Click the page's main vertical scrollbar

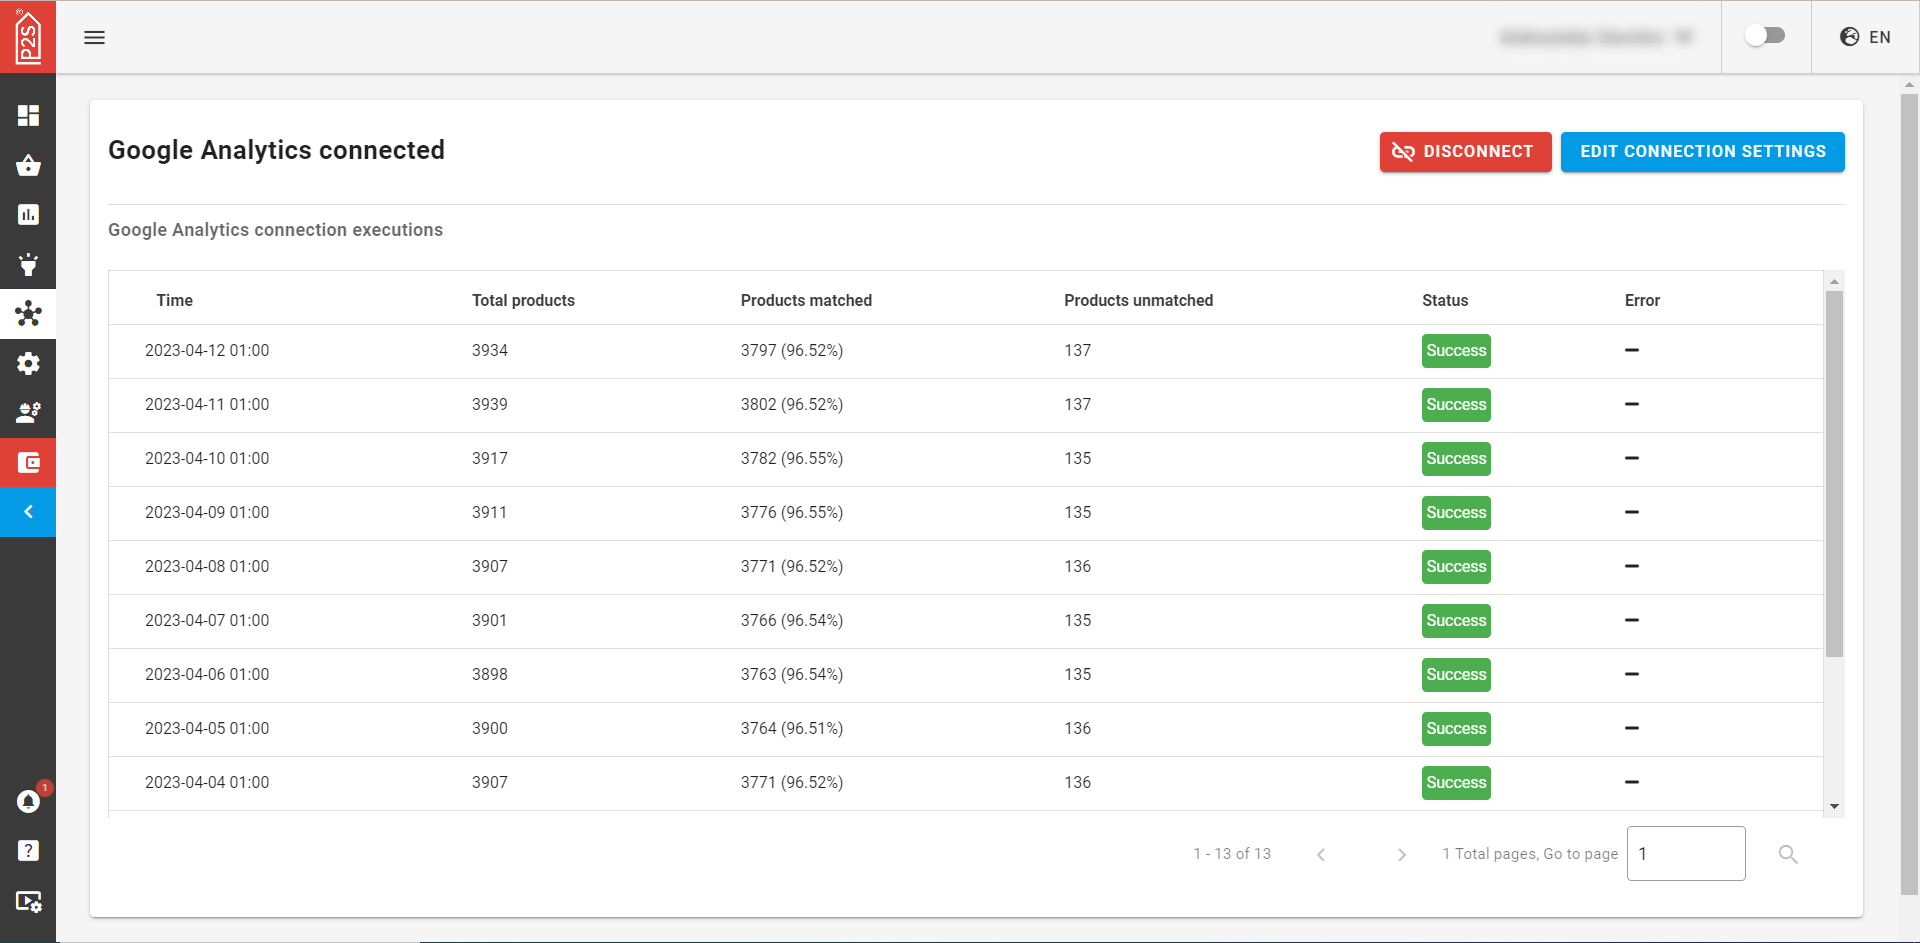[x=1909, y=495]
